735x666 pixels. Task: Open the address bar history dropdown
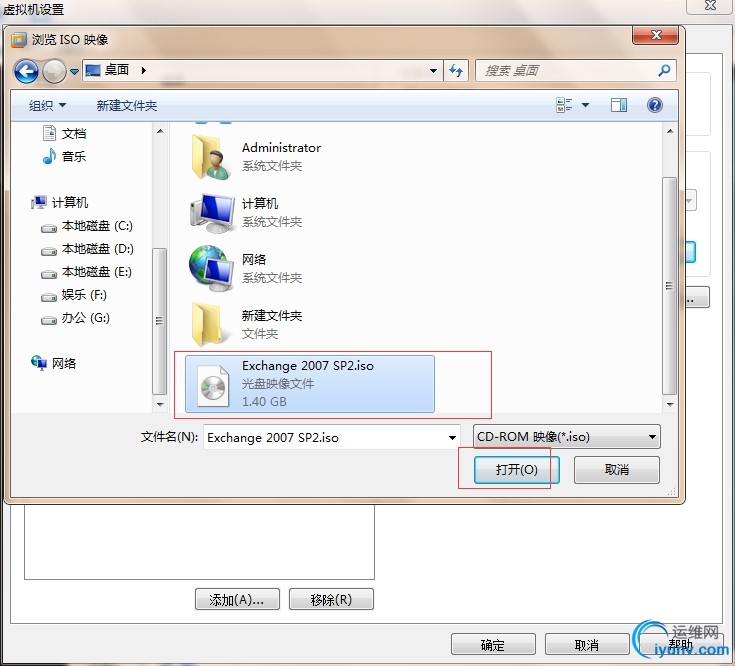click(x=433, y=71)
